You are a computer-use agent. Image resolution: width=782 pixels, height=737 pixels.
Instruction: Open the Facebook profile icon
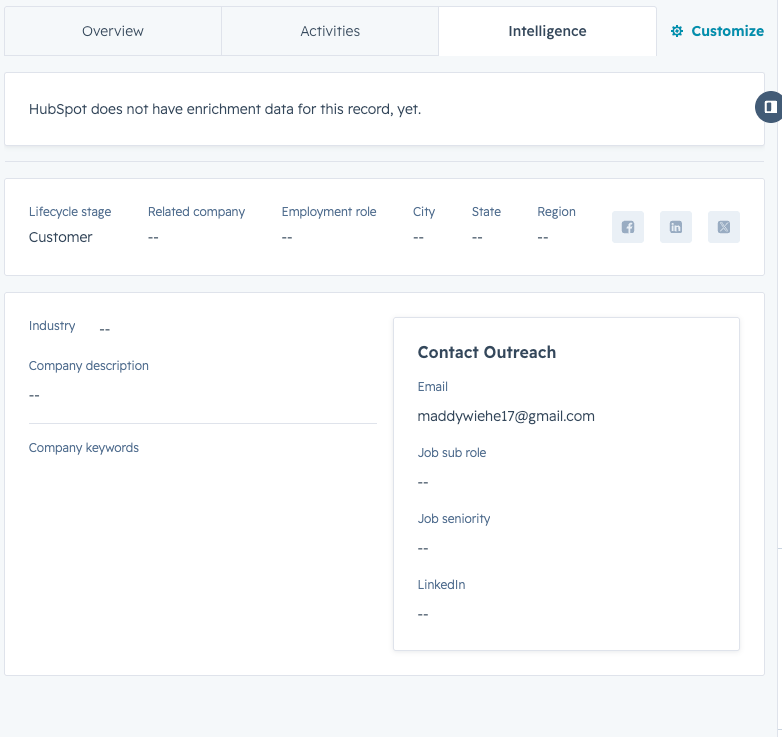[628, 227]
